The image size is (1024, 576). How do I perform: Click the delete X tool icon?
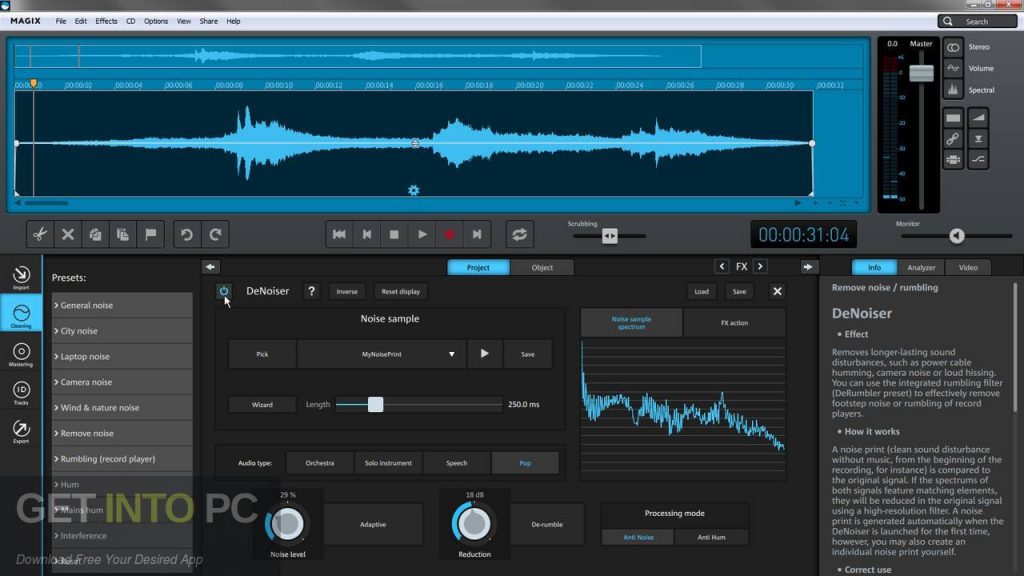(x=68, y=234)
